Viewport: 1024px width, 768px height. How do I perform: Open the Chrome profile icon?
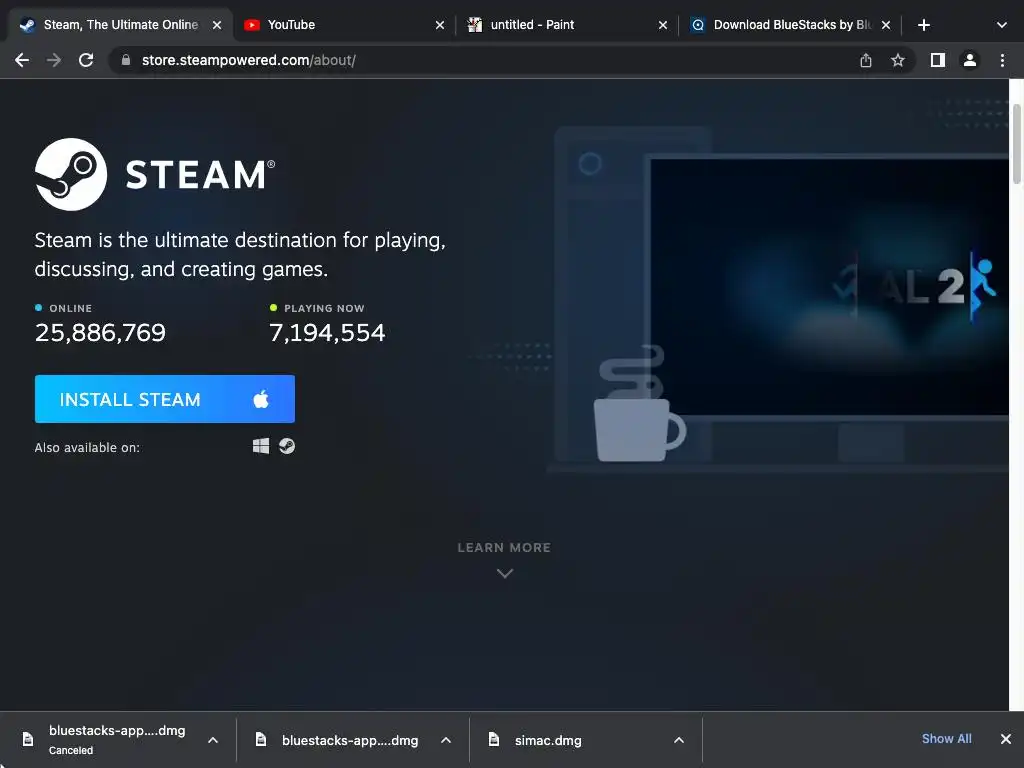tap(970, 60)
